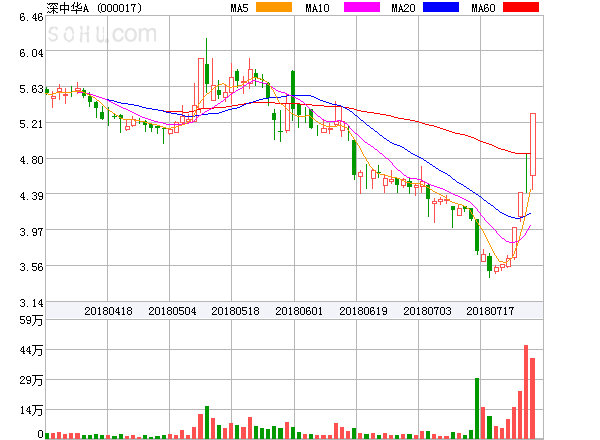
Task: Click the 5.63 price axis label
Action: point(31,89)
